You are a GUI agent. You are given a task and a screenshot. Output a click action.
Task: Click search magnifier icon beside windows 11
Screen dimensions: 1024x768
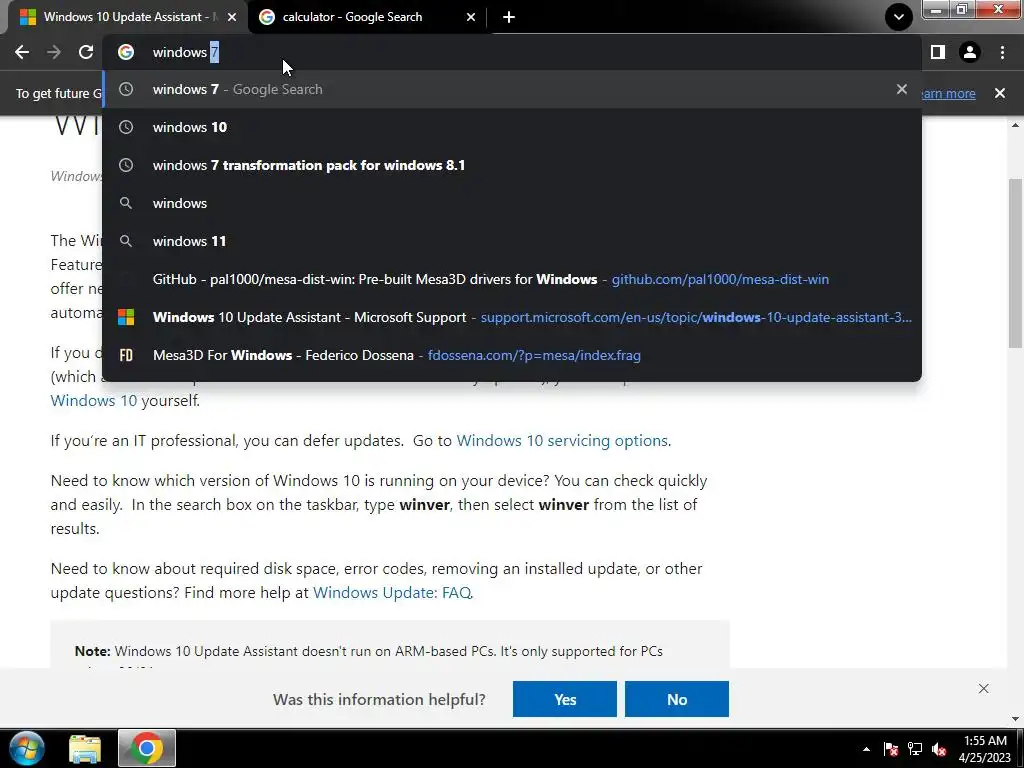[126, 241]
